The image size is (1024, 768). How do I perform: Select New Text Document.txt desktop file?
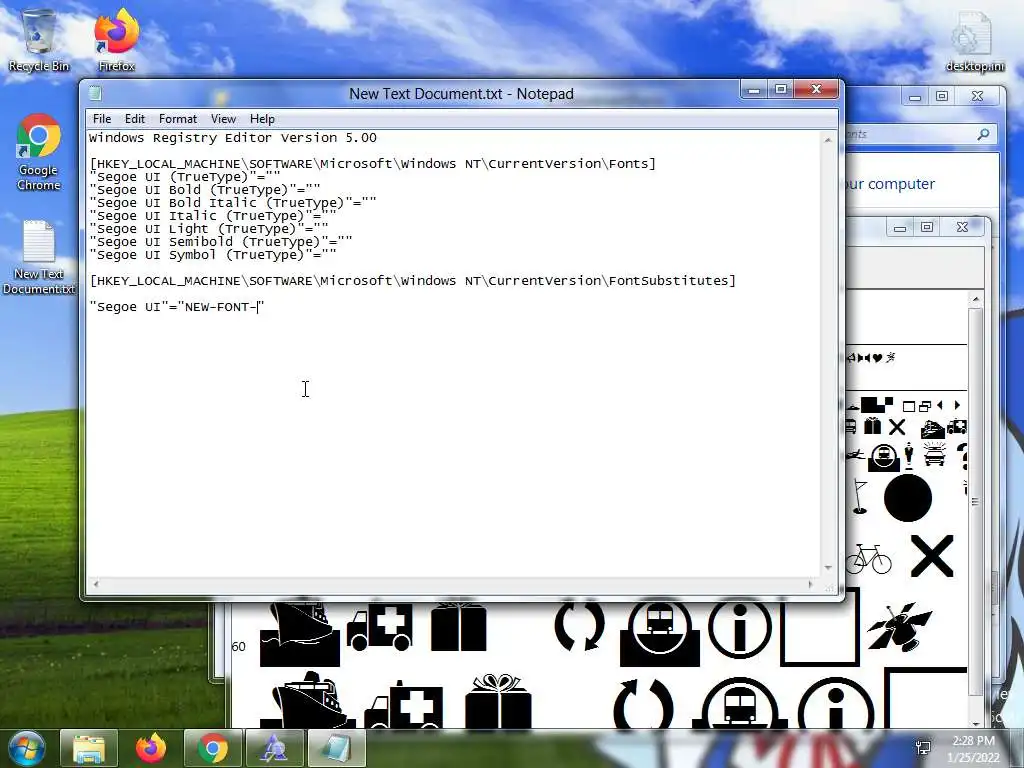39,257
